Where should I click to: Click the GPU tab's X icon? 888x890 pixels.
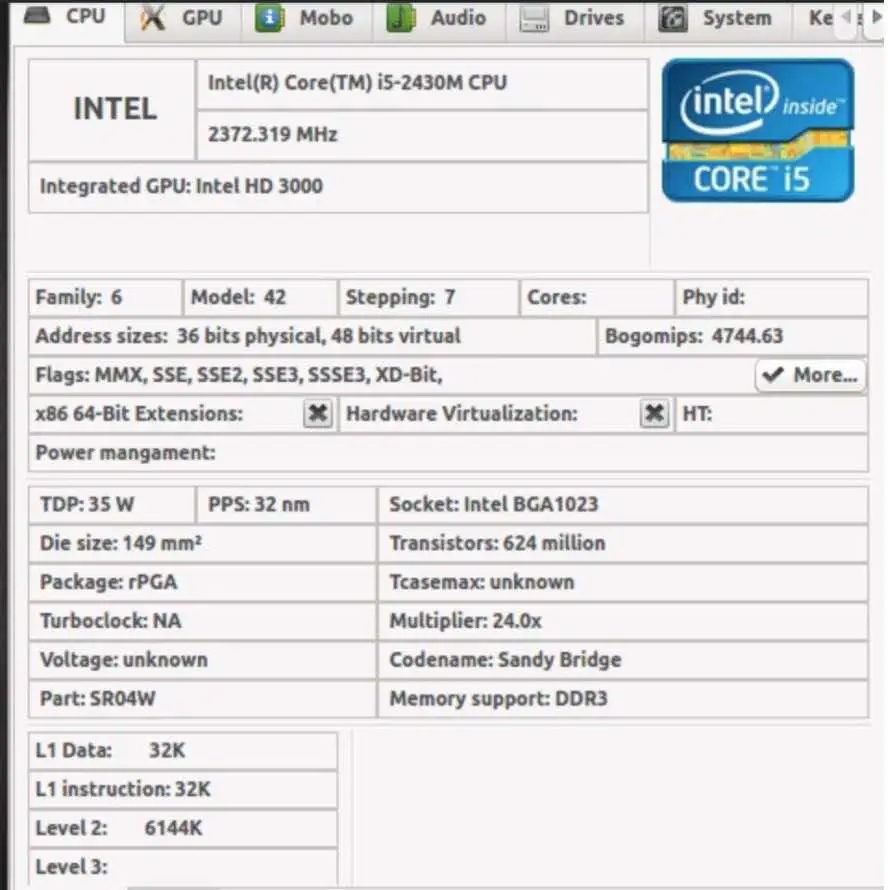point(152,18)
